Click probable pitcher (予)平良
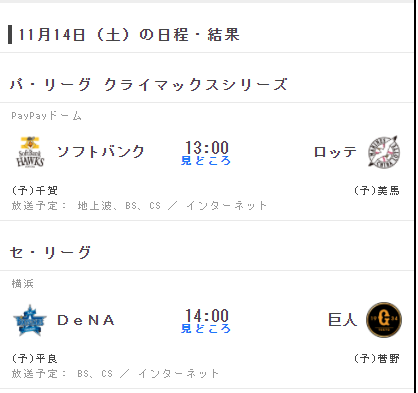 click(35, 358)
